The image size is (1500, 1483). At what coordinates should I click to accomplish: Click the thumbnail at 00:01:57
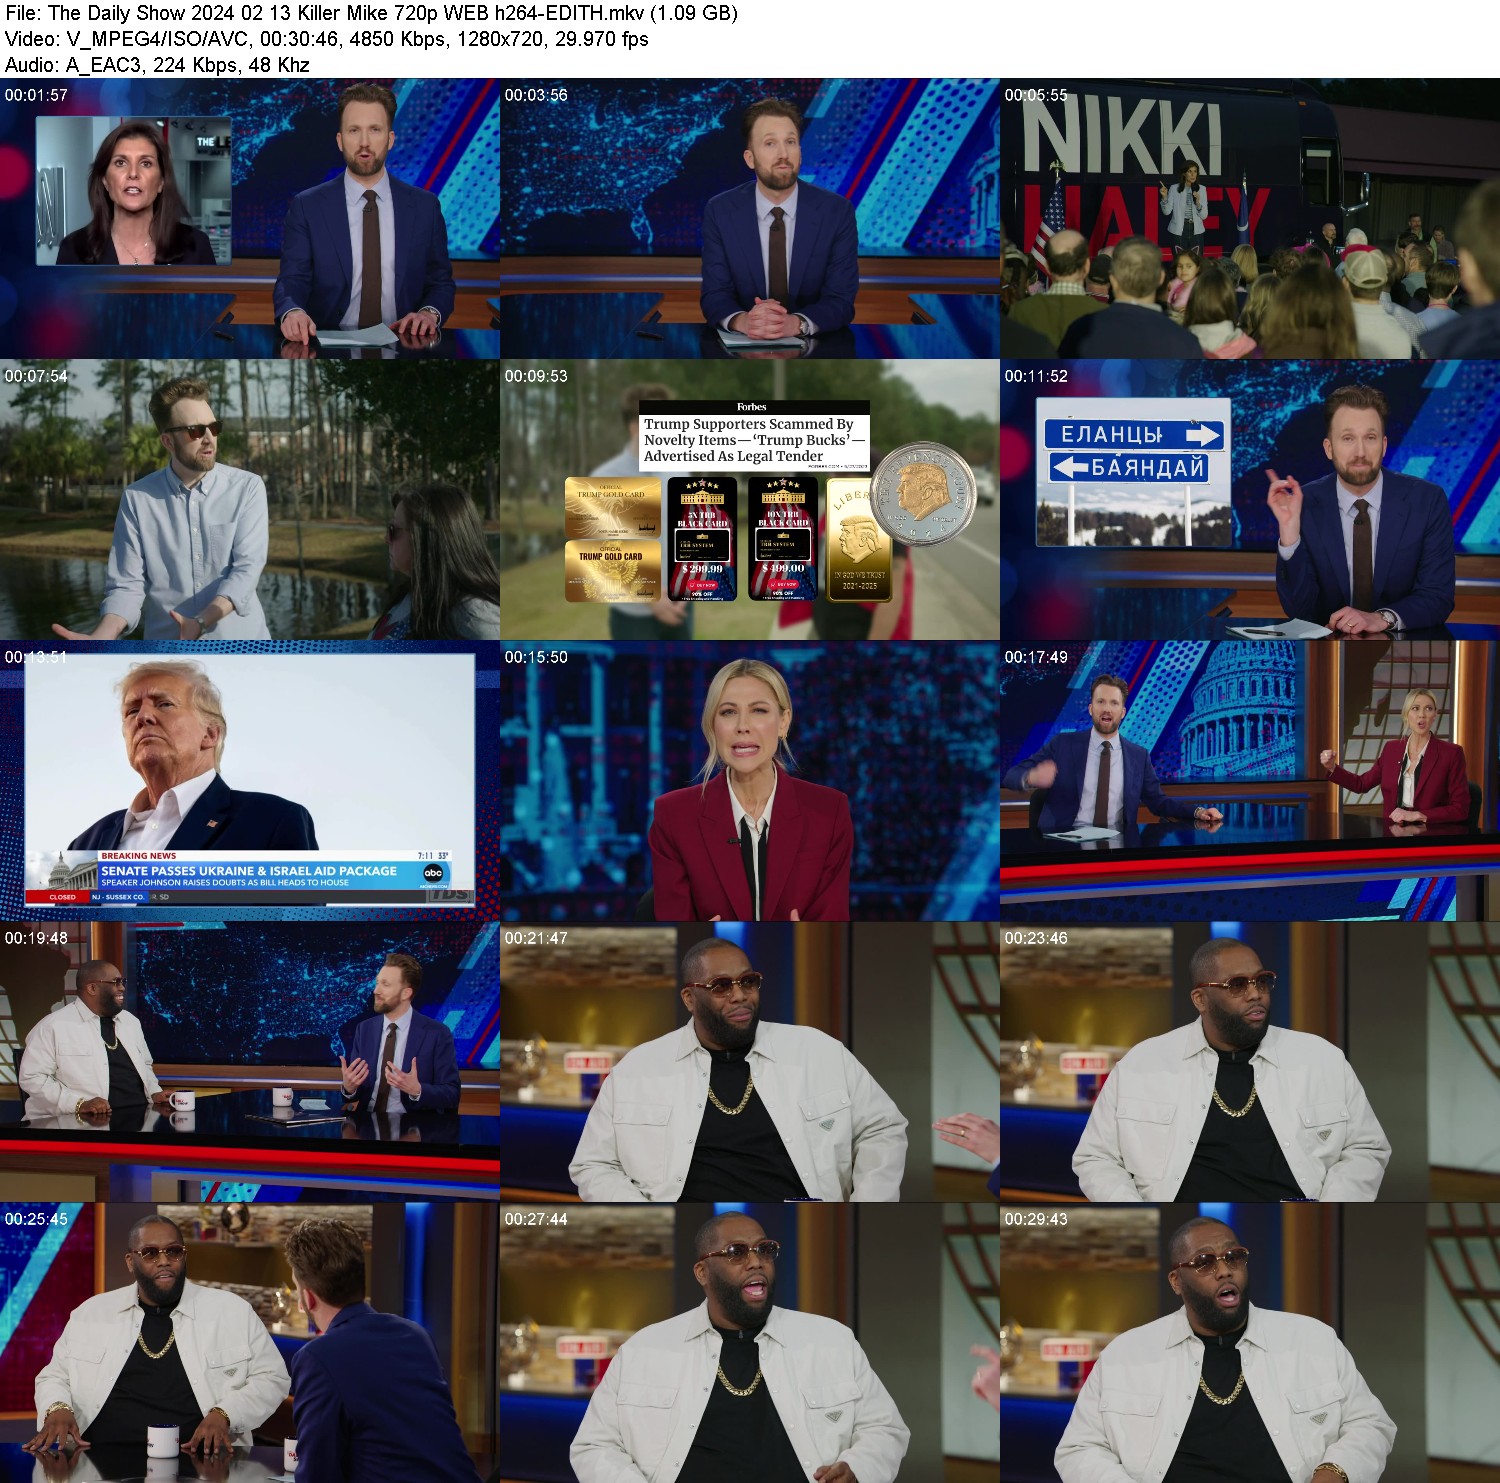coord(250,219)
